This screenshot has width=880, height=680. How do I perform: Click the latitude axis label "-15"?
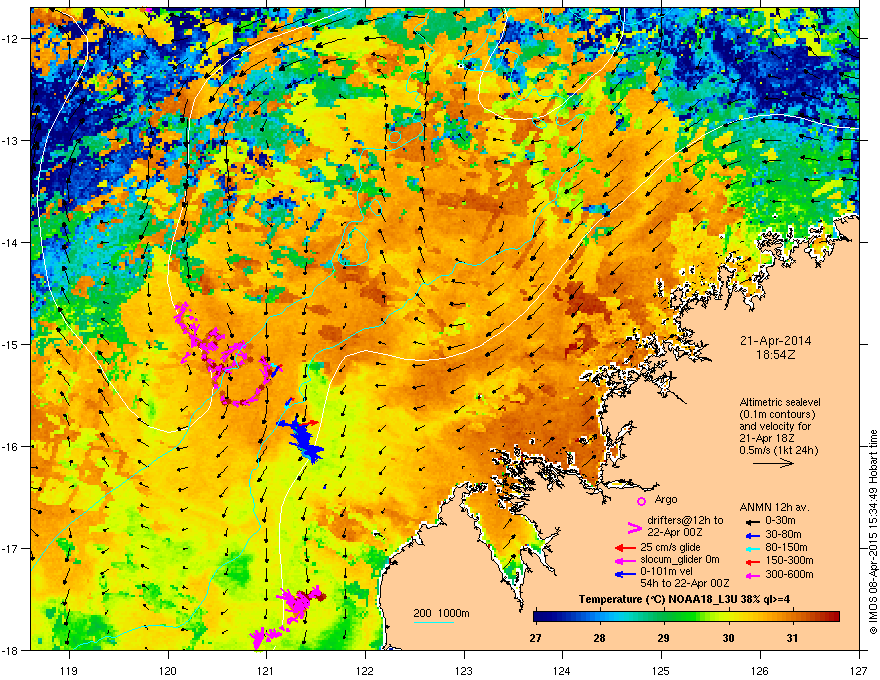pyautogui.click(x=11, y=344)
